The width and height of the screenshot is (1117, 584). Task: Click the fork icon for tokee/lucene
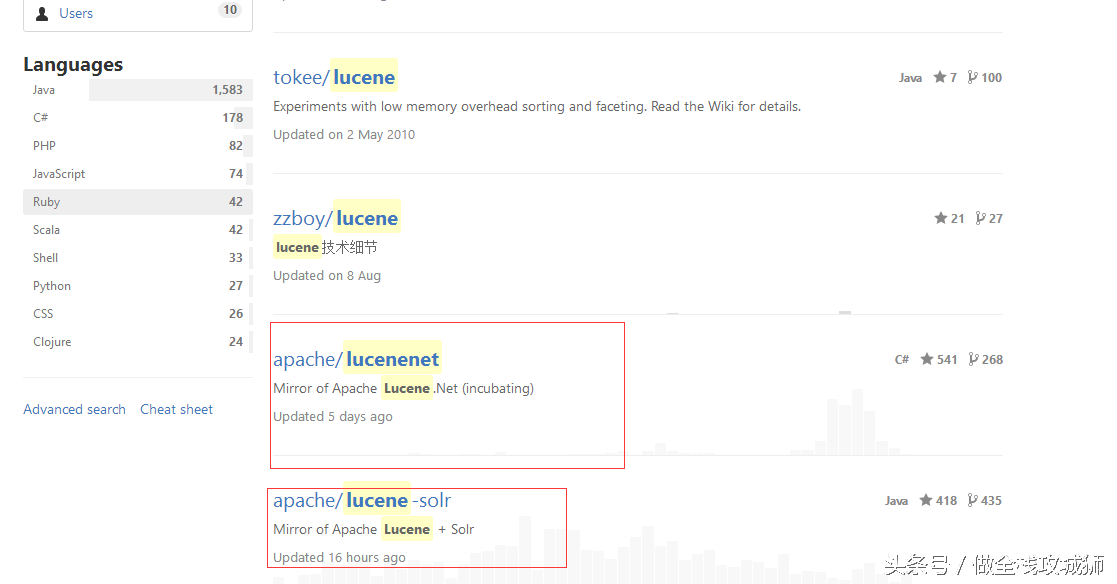pyautogui.click(x=972, y=77)
